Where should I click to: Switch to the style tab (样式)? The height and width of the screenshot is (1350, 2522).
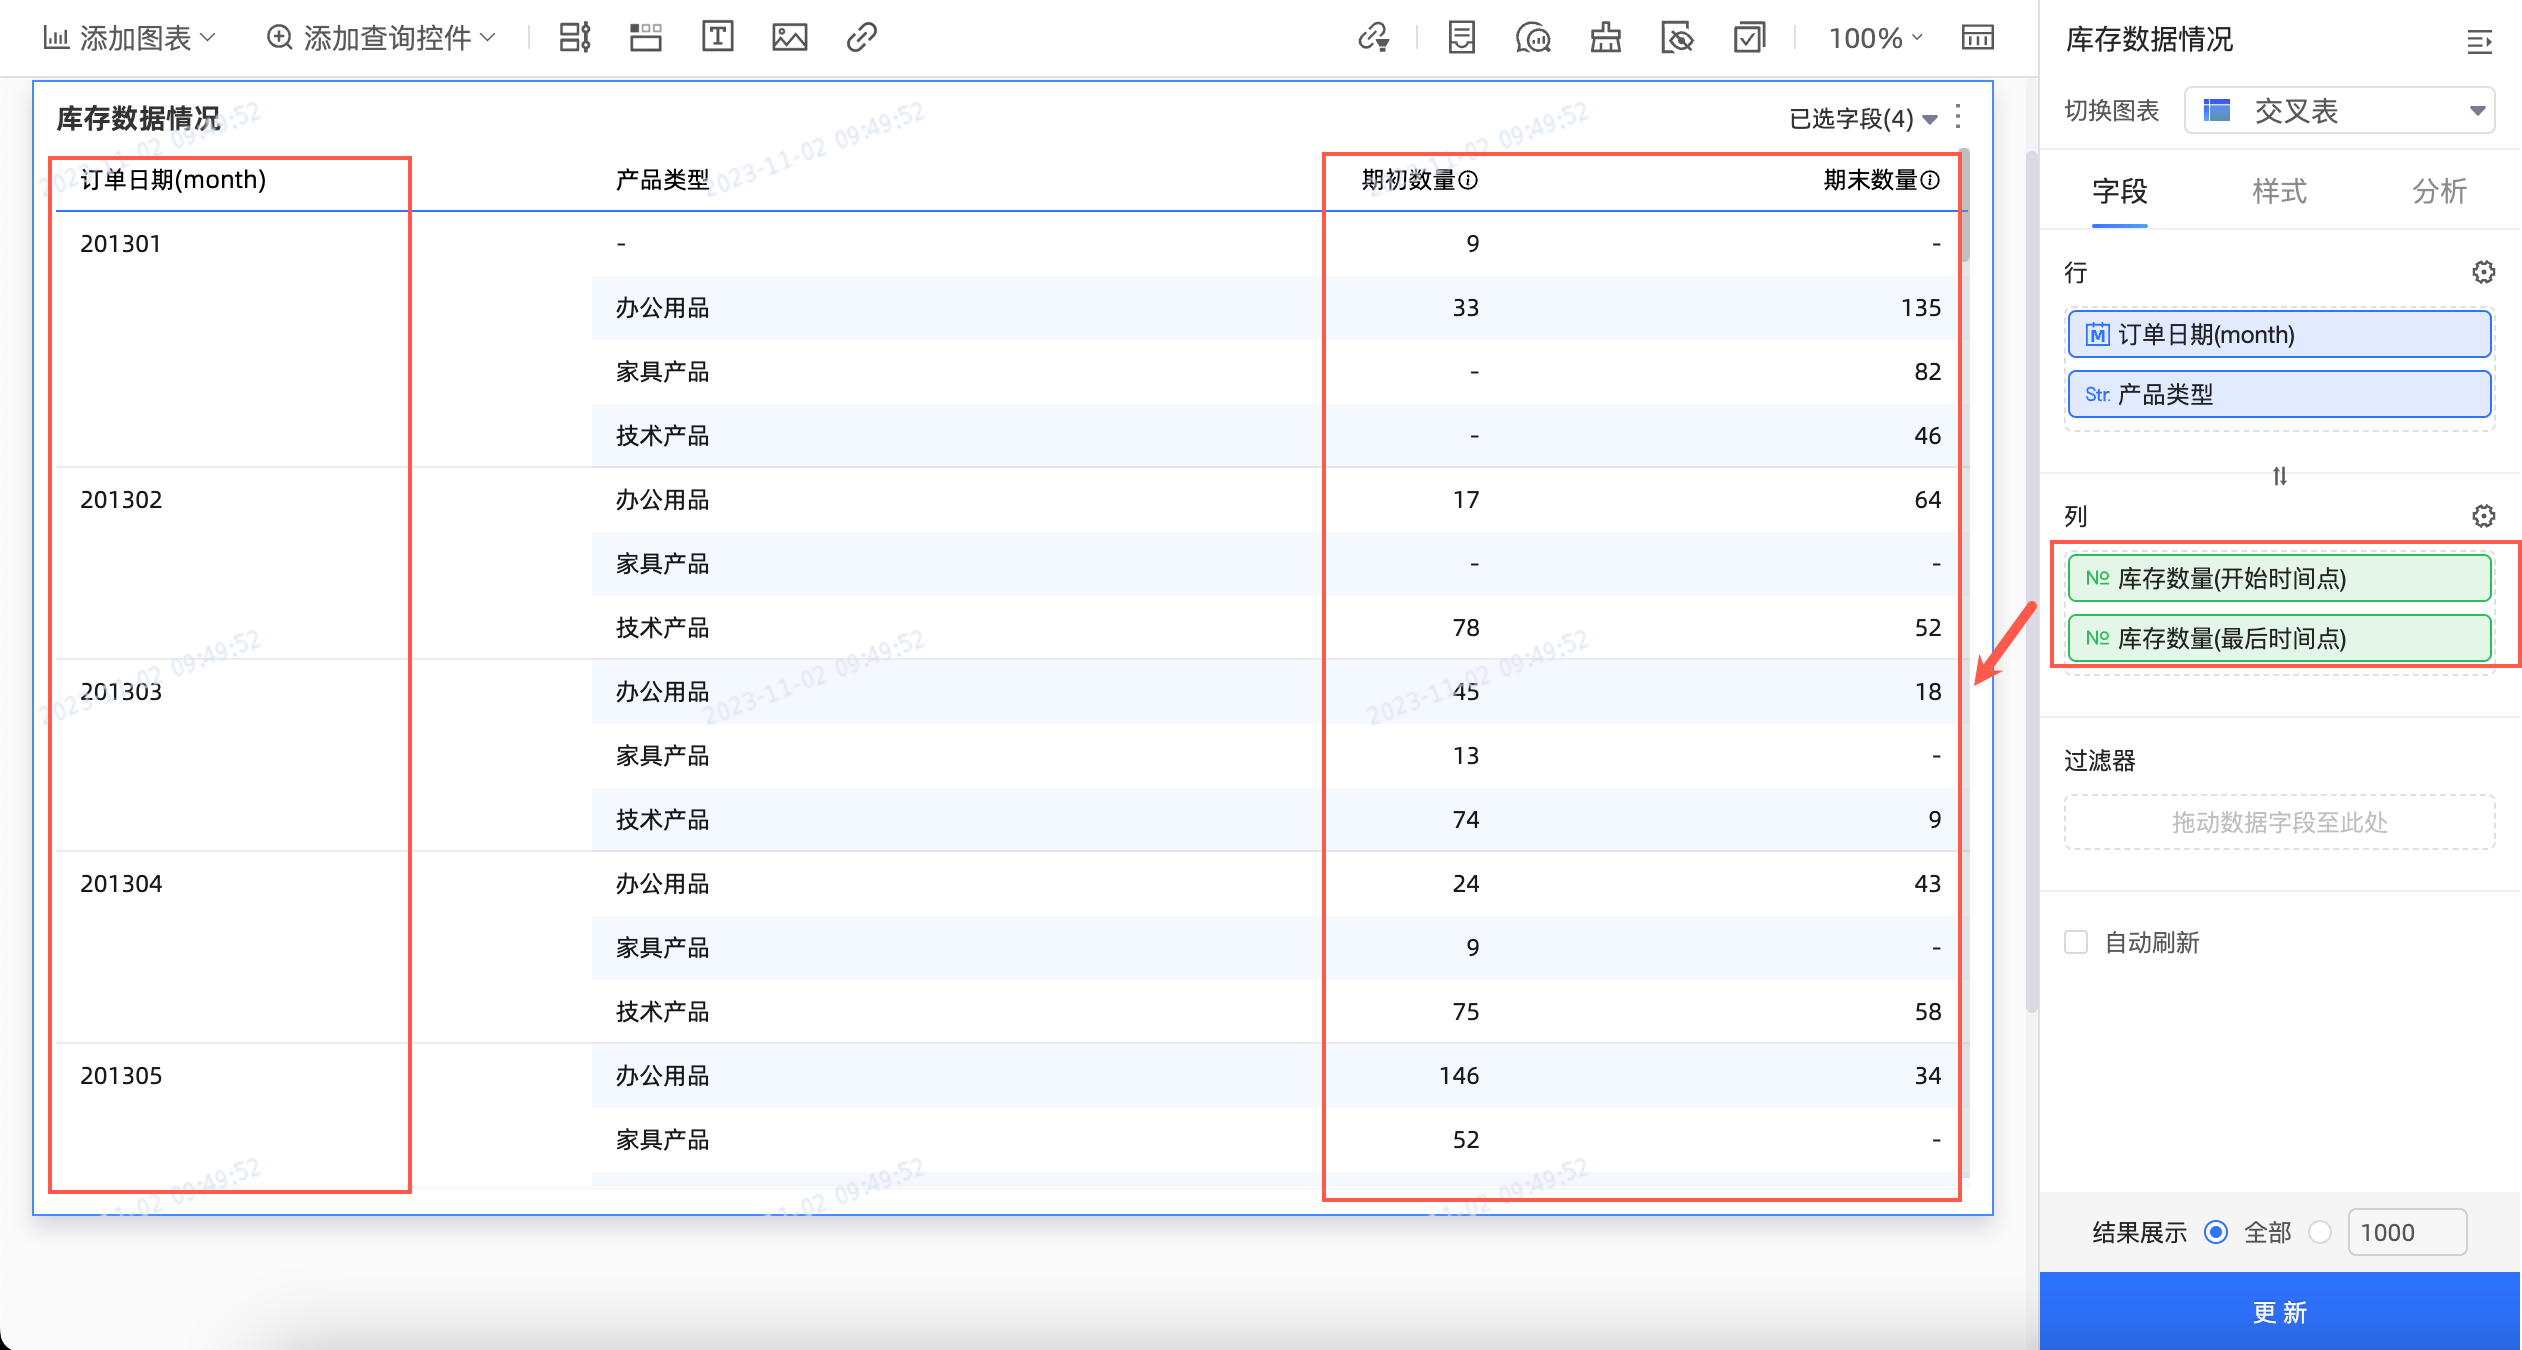click(x=2279, y=190)
